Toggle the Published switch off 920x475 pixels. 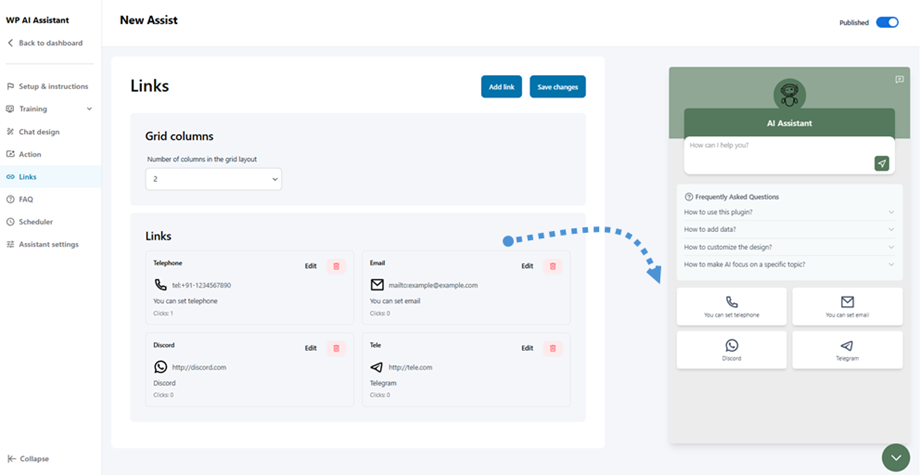point(887,22)
